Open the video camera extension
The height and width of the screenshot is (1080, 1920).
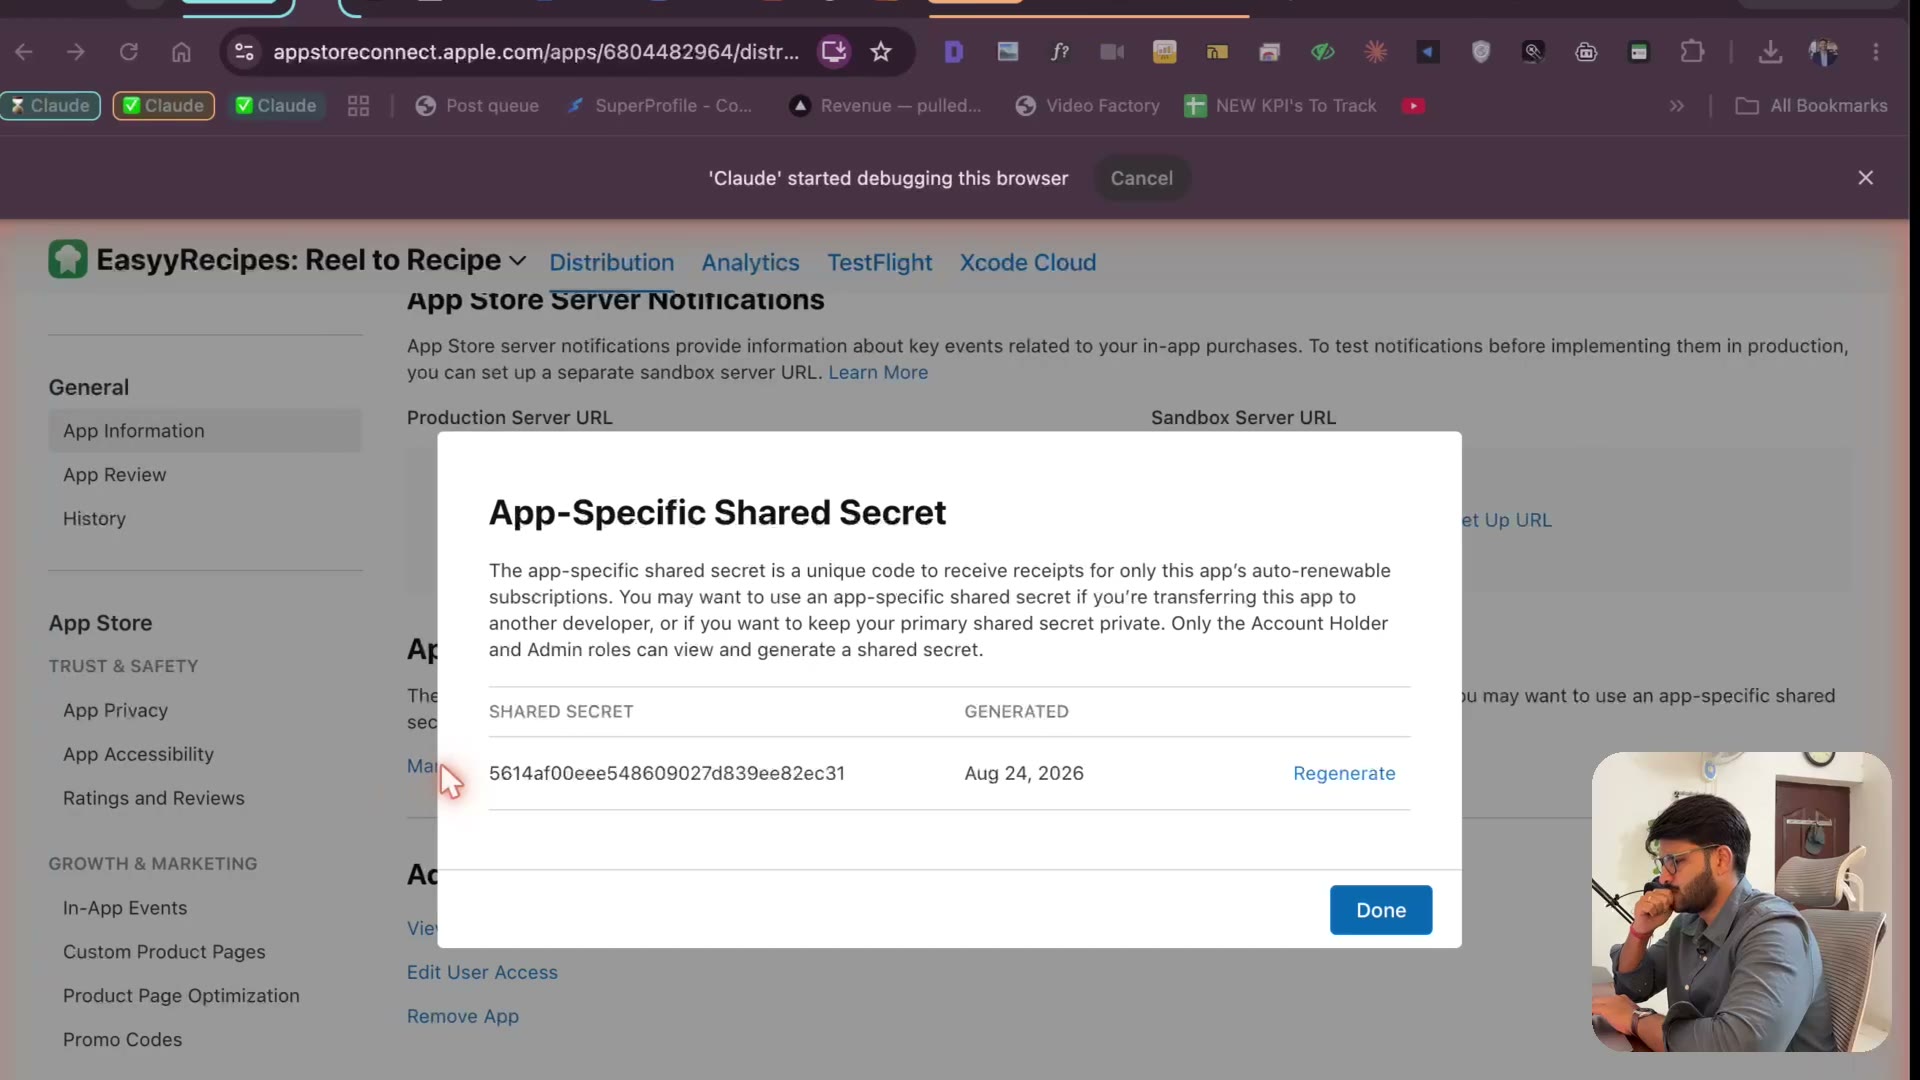(x=1112, y=52)
